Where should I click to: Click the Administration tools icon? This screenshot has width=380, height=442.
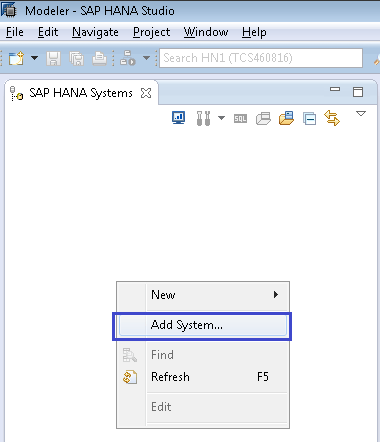coord(203,118)
